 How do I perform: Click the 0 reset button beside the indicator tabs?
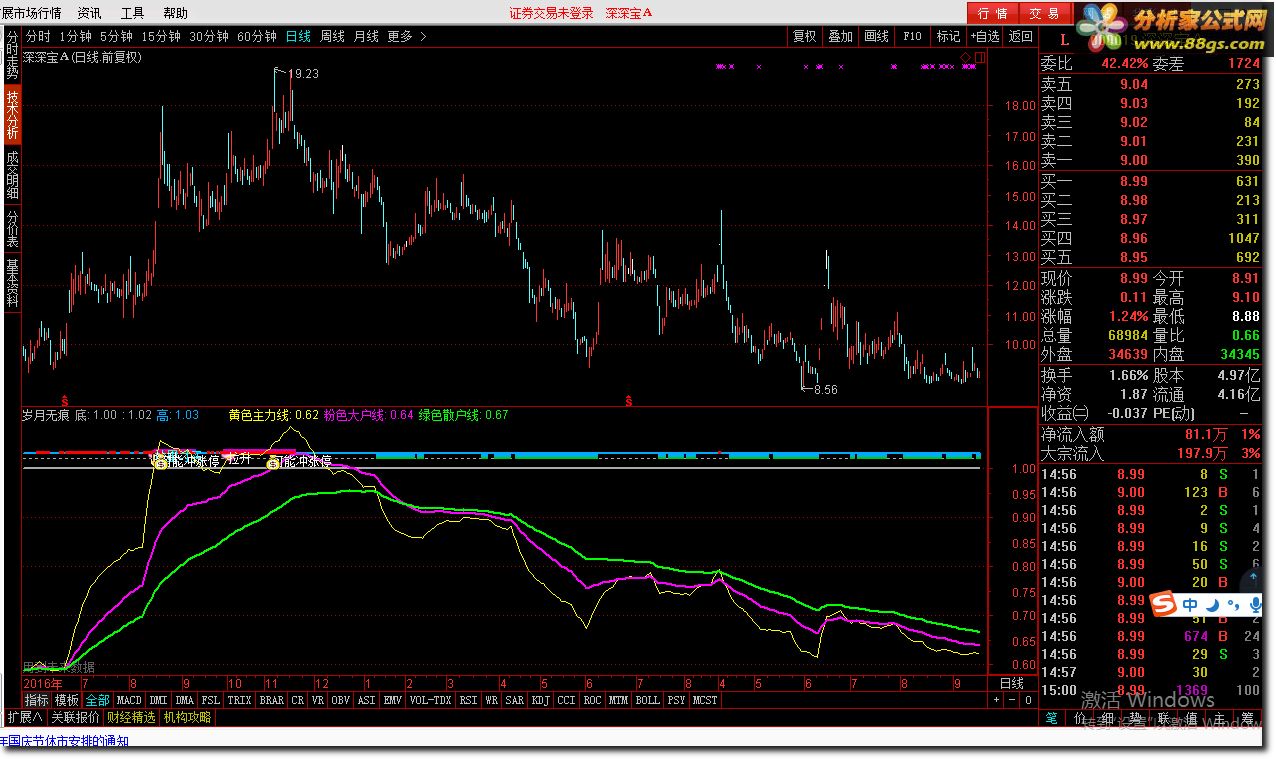click(x=1027, y=701)
